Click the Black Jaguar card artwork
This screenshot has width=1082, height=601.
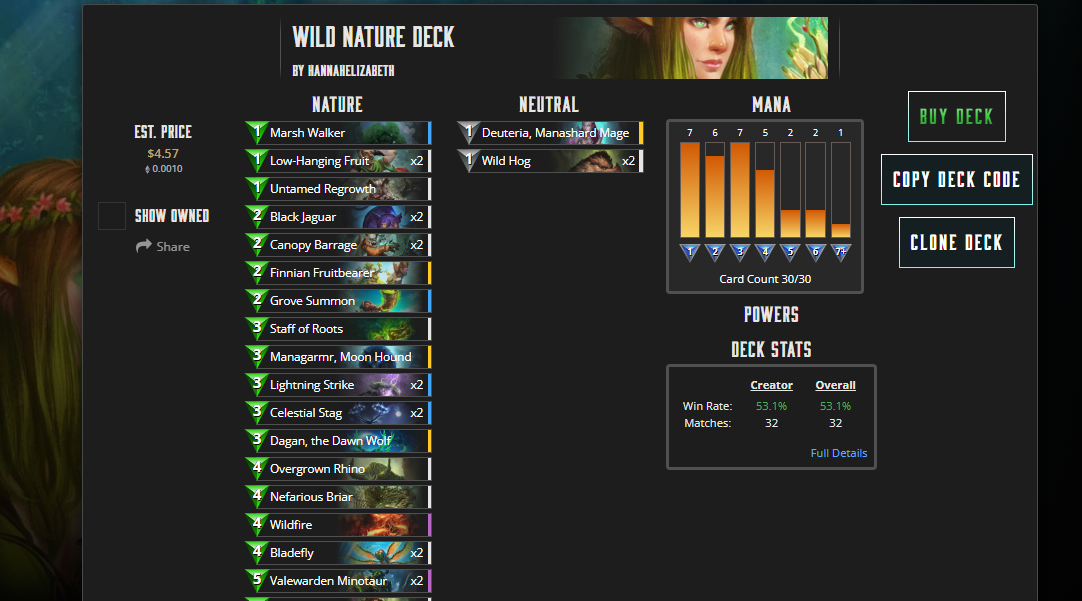pos(383,217)
